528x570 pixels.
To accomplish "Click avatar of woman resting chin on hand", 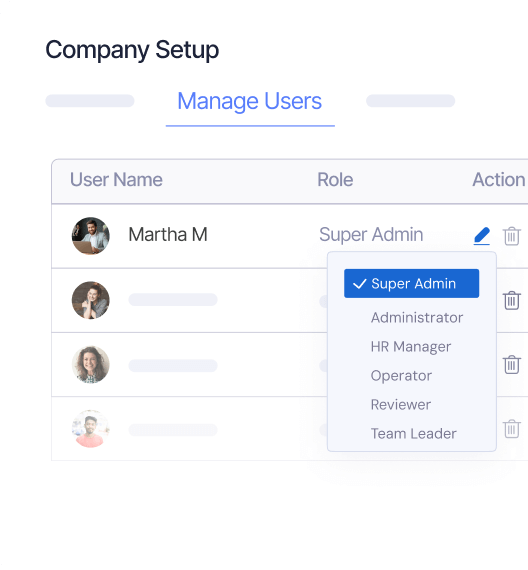I will 91,300.
